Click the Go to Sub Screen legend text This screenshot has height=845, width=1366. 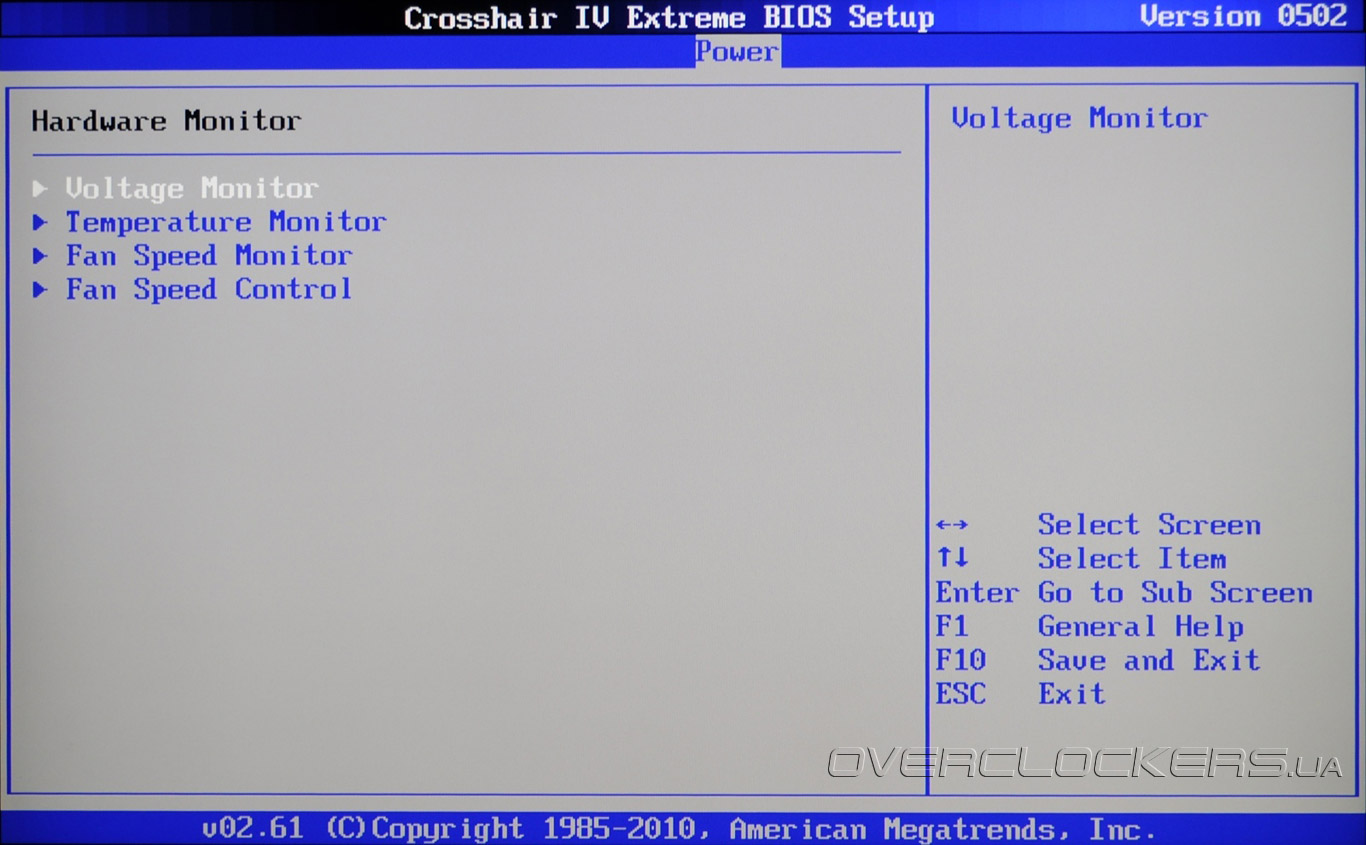1175,593
